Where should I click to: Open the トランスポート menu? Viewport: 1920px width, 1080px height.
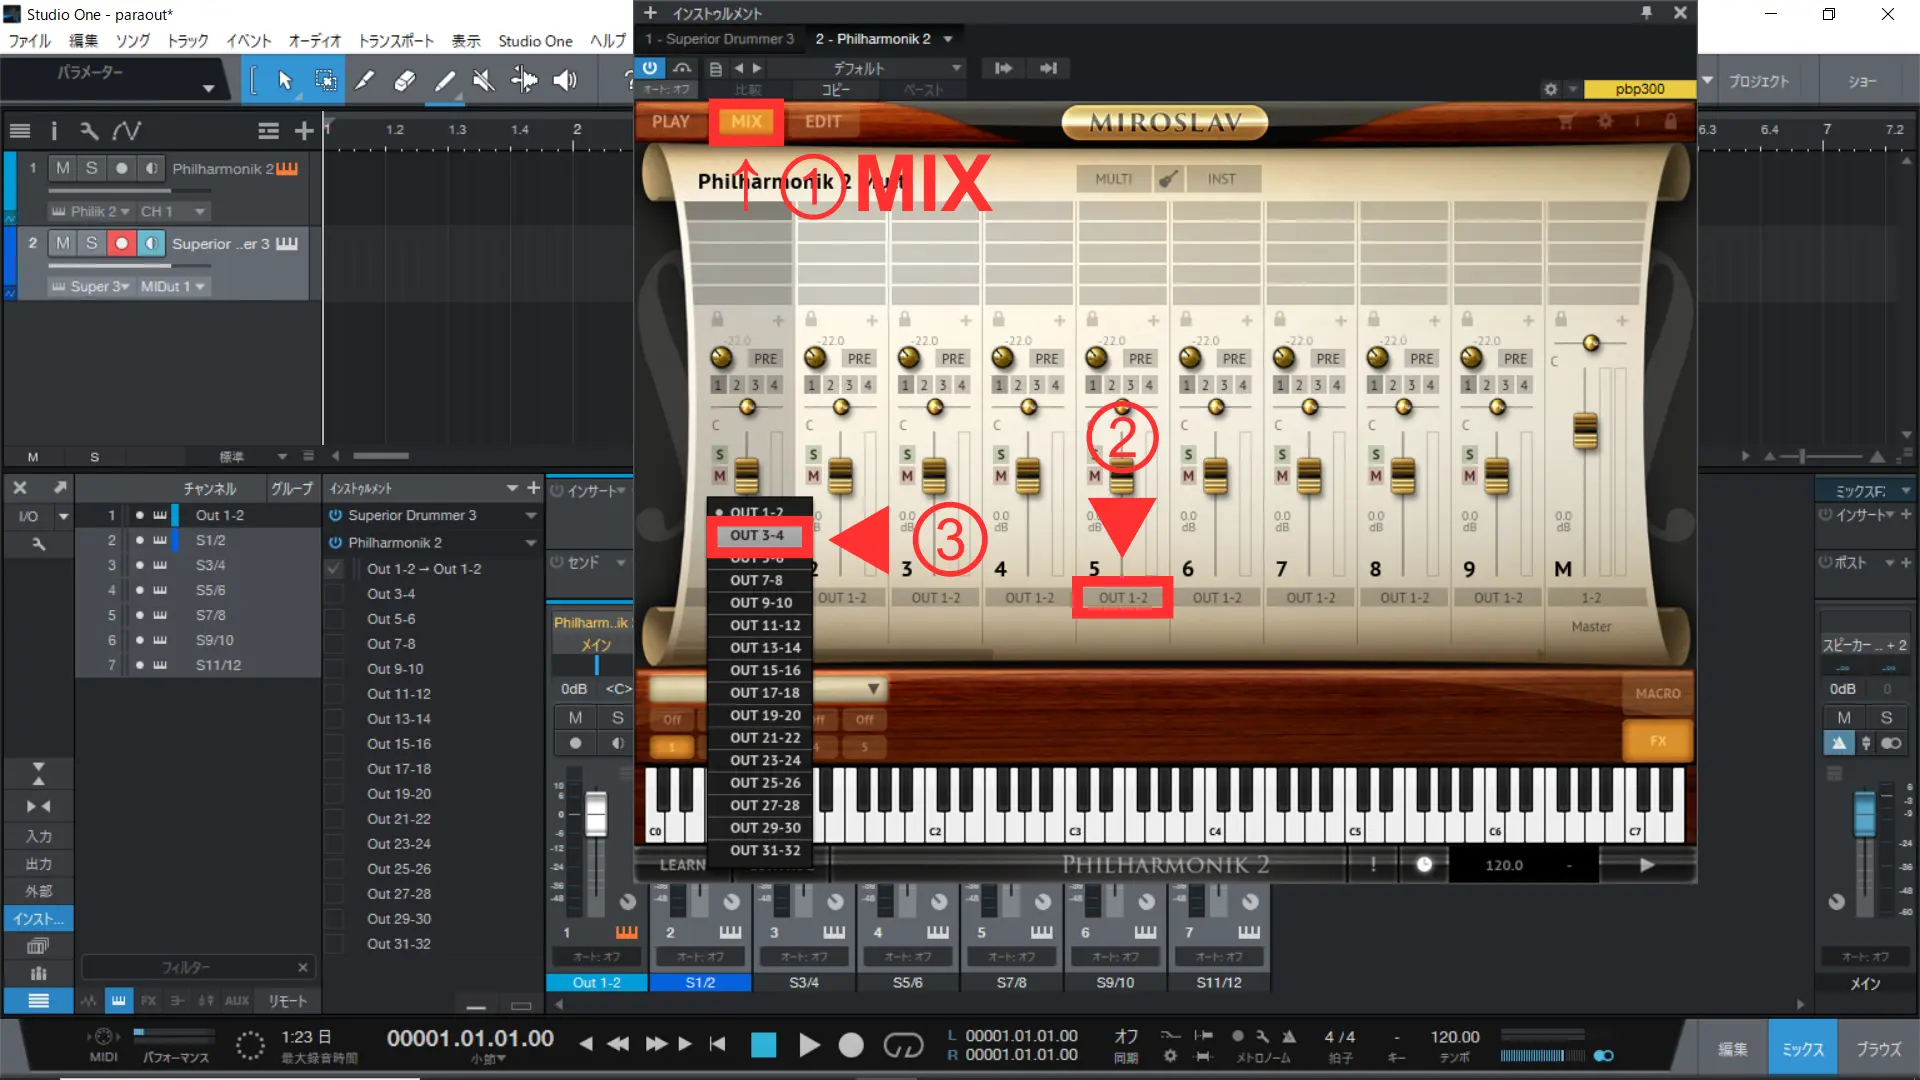[396, 41]
